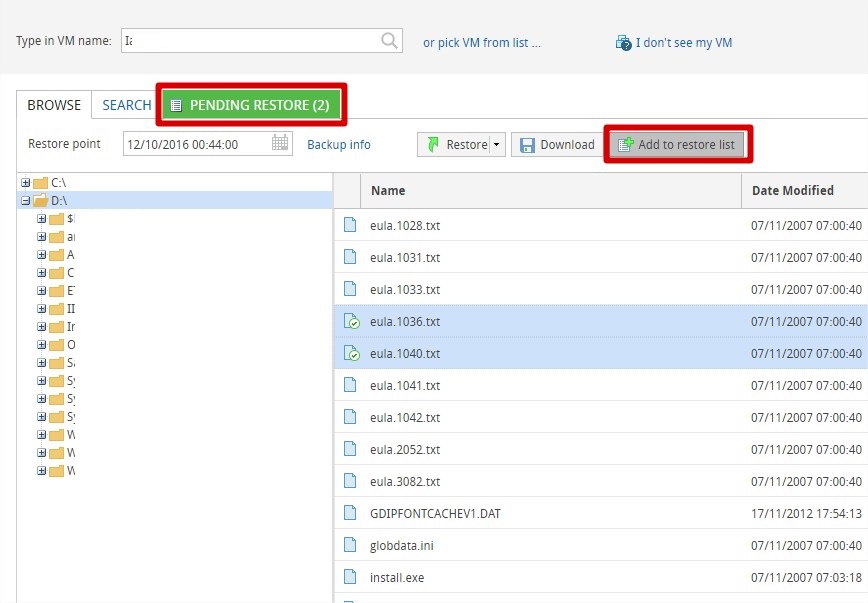The height and width of the screenshot is (603, 868).
Task: Click the Add to restore list button
Action: 677,145
